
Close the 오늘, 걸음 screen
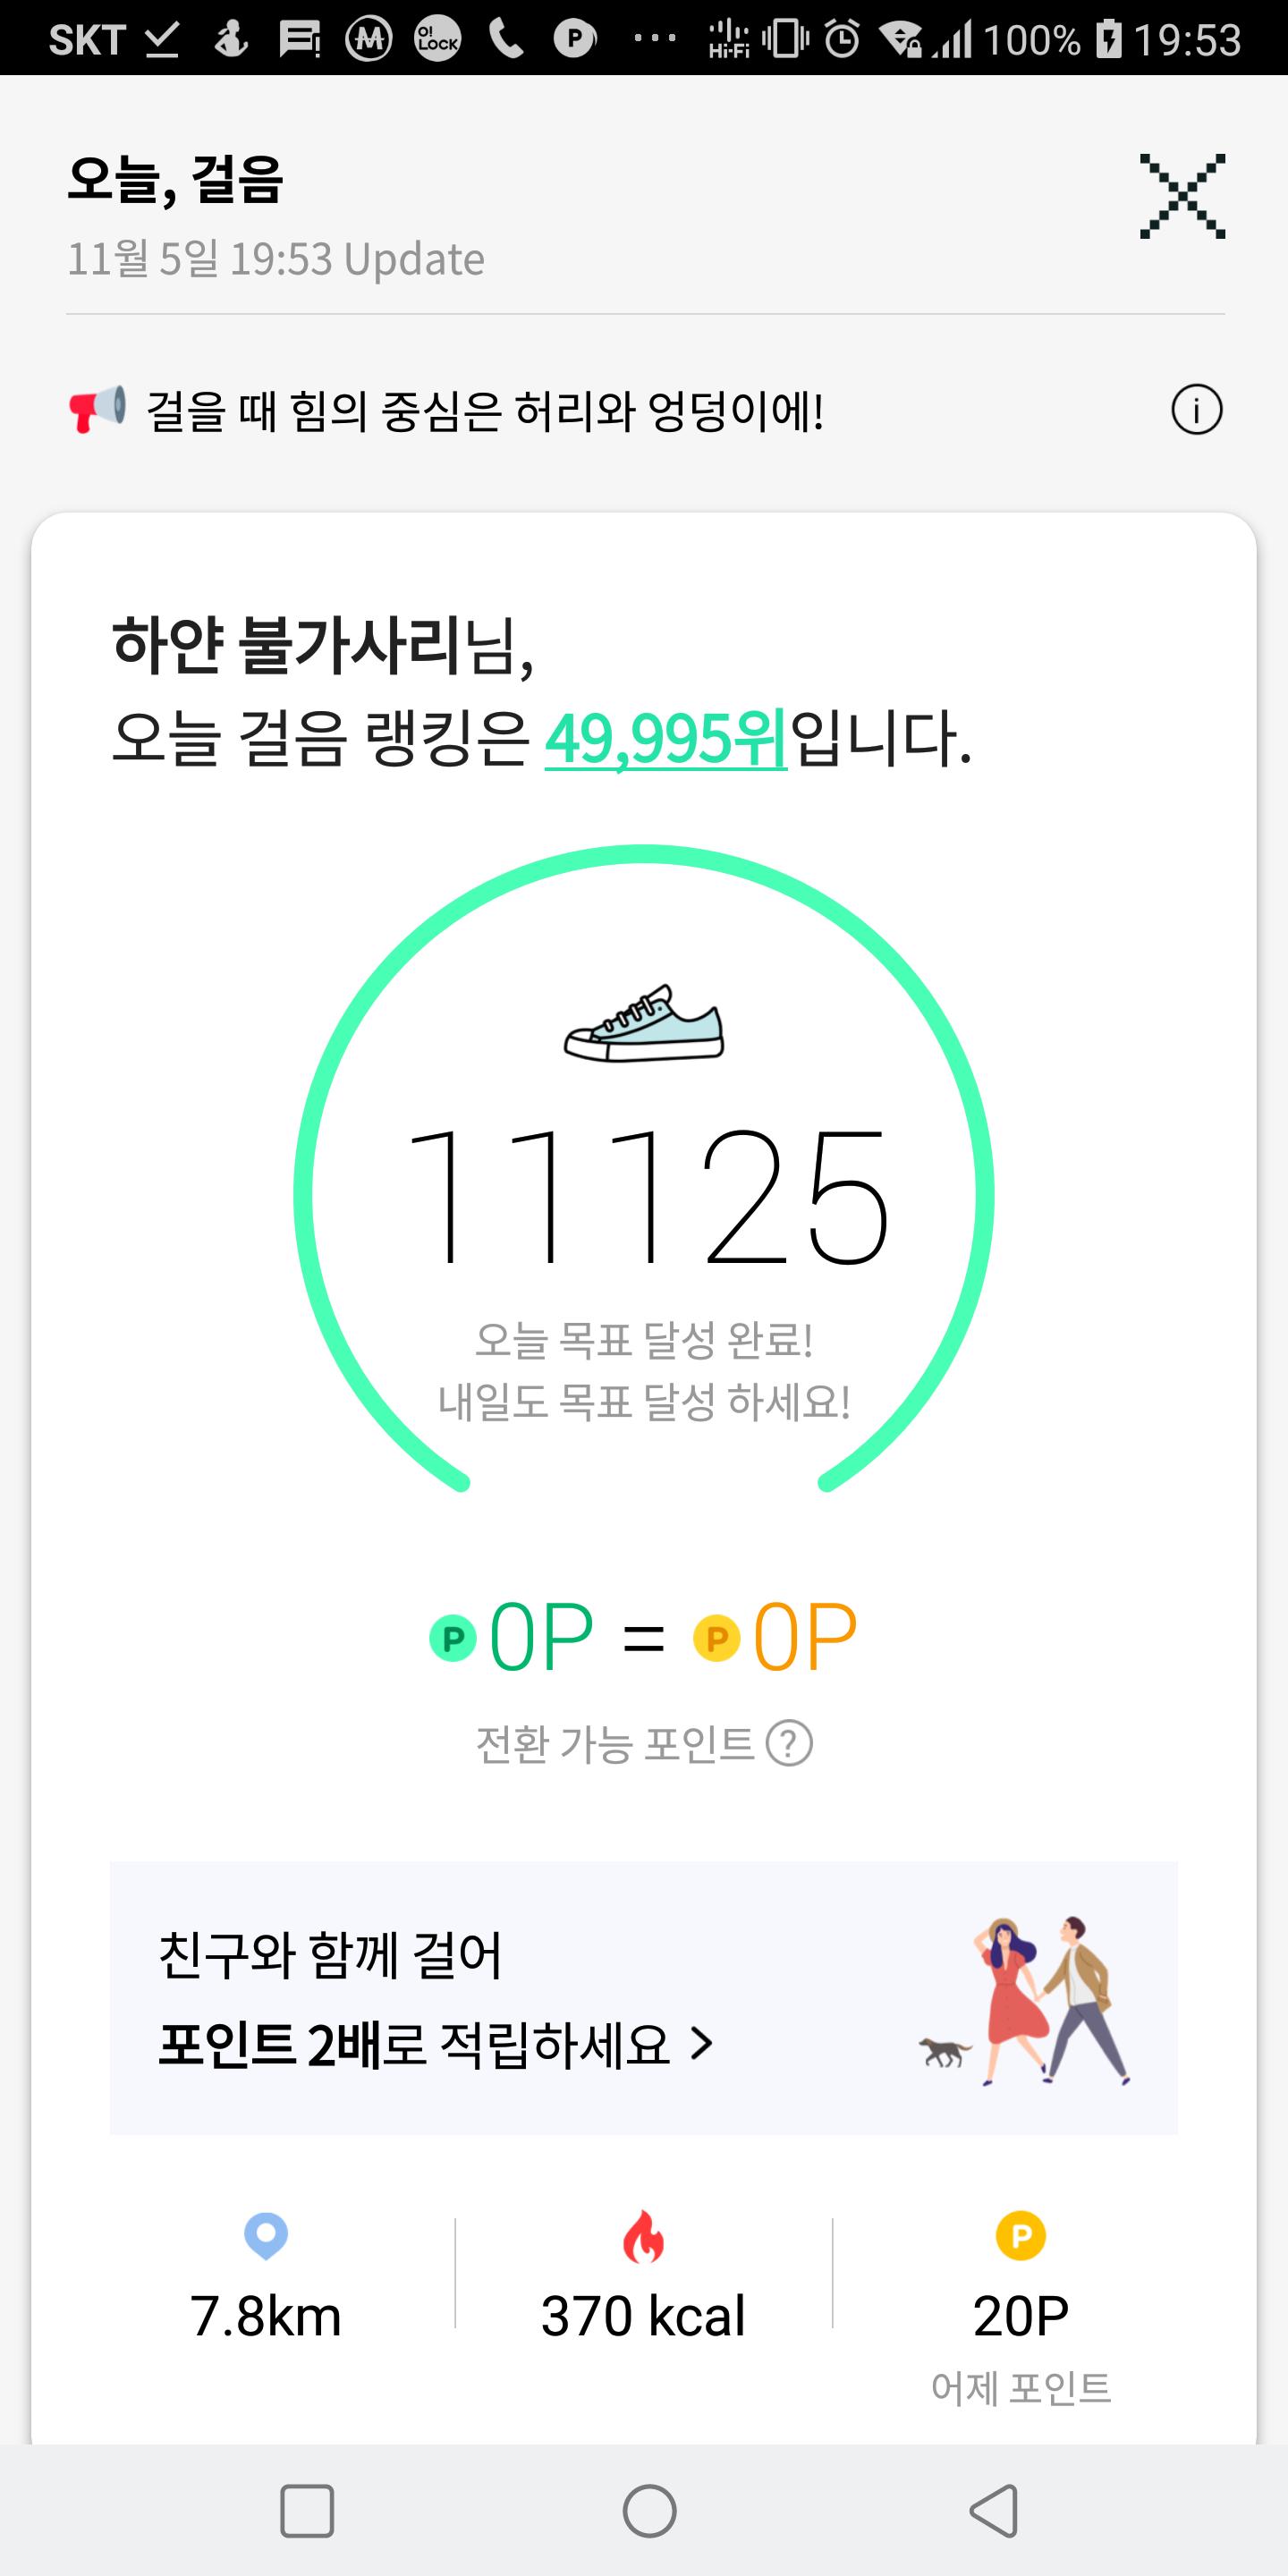pyautogui.click(x=1182, y=197)
